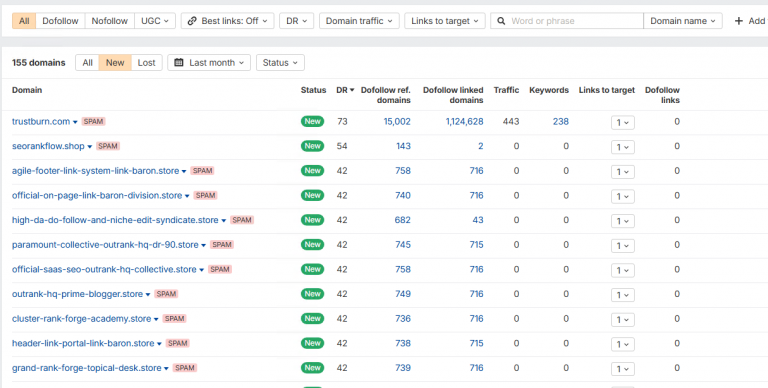
Task: Click SPAM badge next to seorankflow.shop
Action: coord(108,146)
